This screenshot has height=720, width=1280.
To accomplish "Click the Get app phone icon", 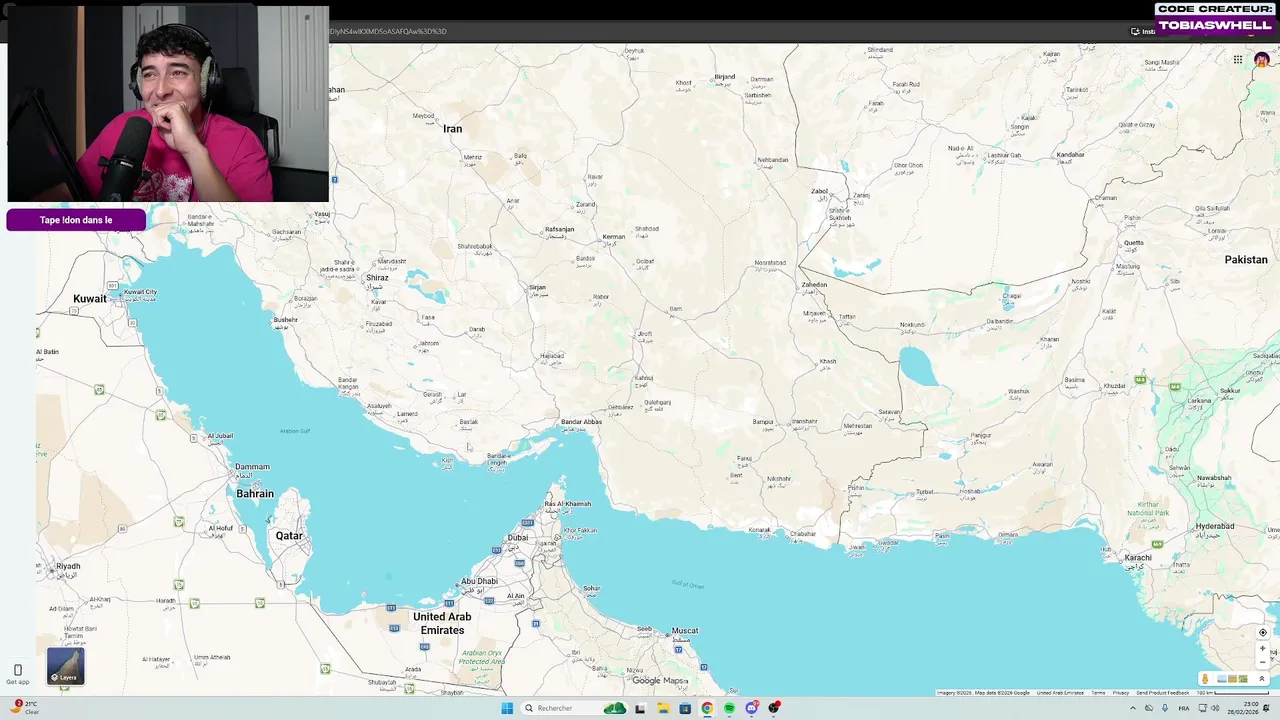I will 17,670.
